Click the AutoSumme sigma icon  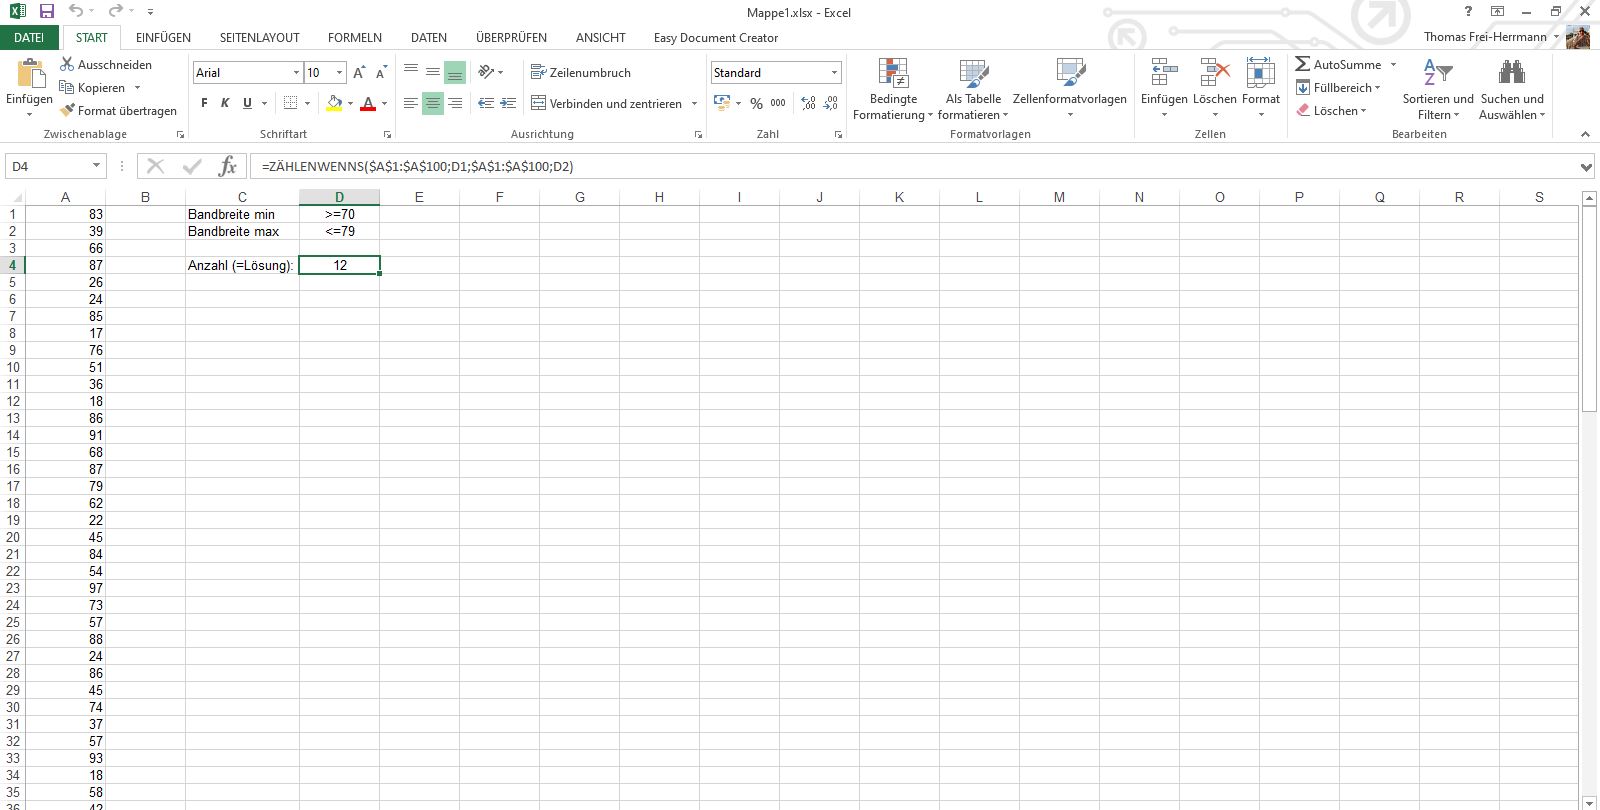1303,64
